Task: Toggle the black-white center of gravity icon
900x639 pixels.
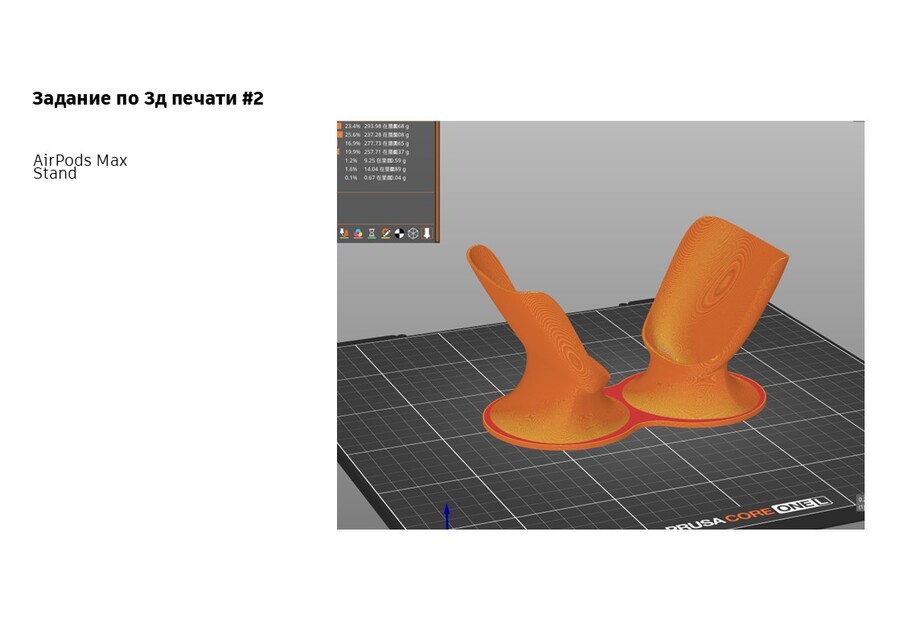Action: 399,233
